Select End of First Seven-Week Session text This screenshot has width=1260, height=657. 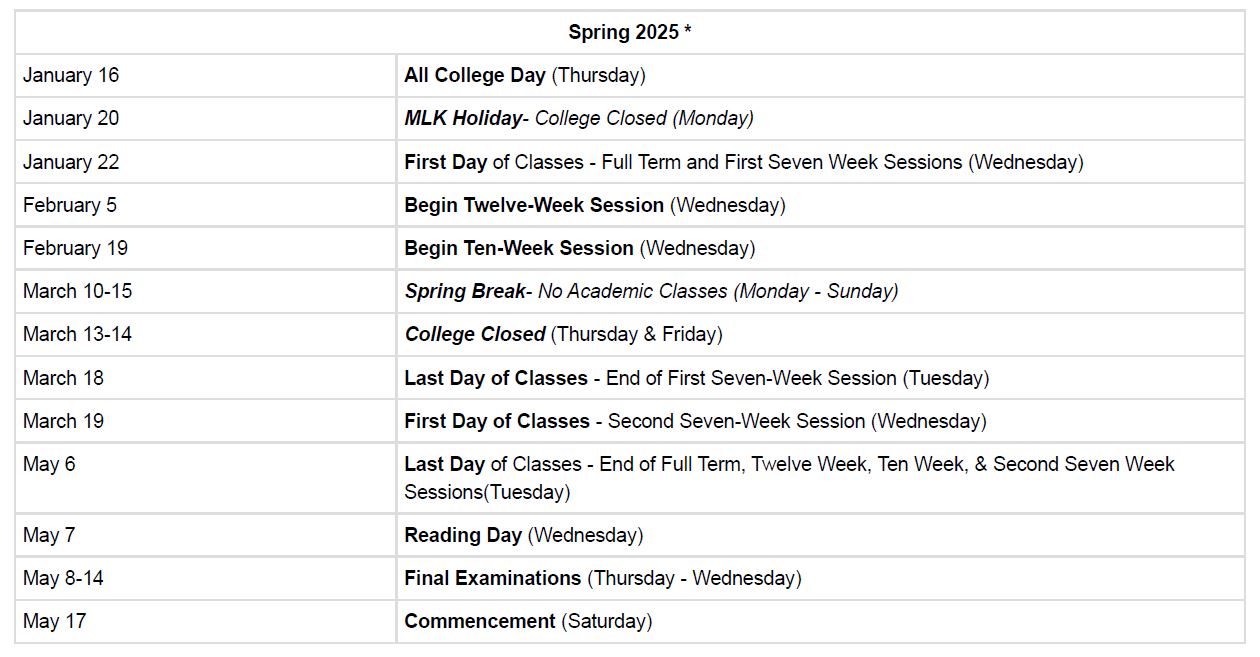[752, 378]
